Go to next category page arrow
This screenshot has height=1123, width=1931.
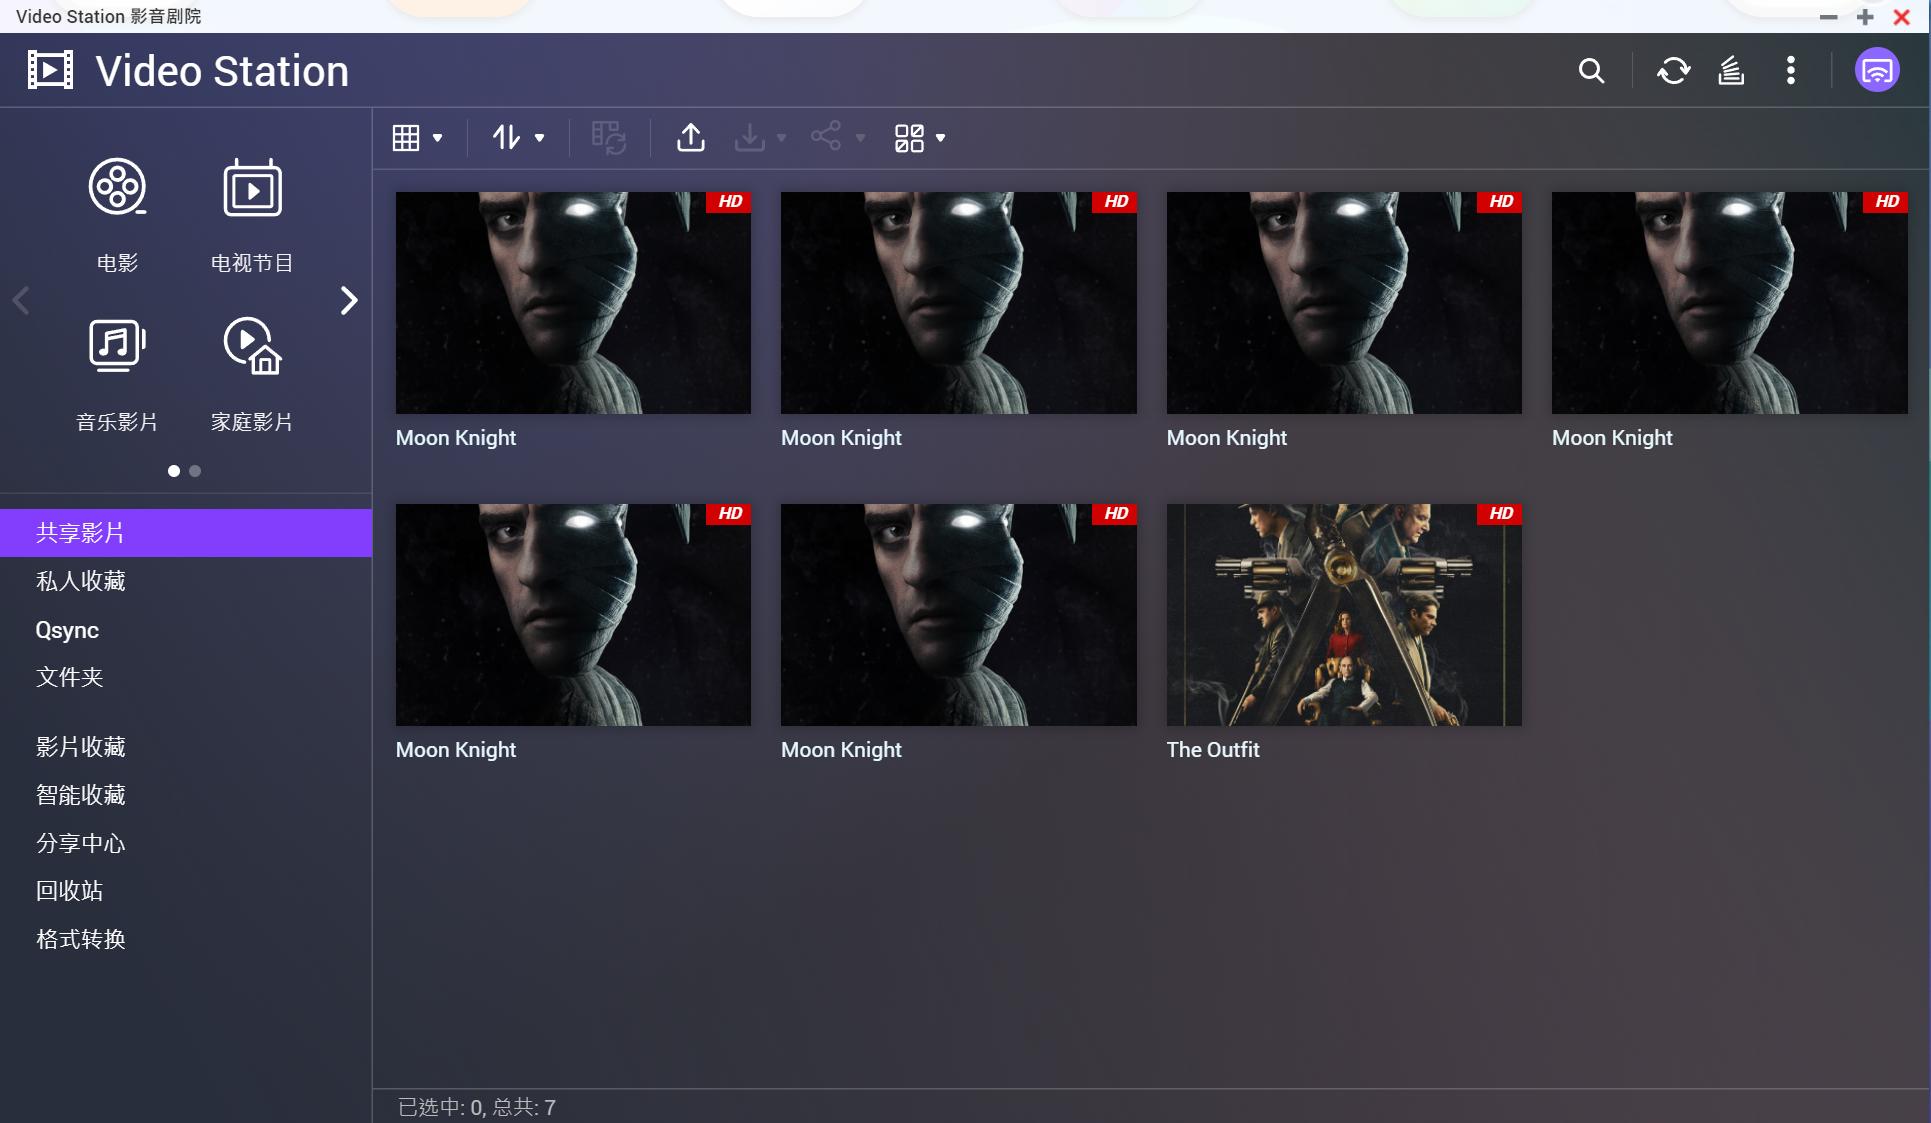point(348,300)
